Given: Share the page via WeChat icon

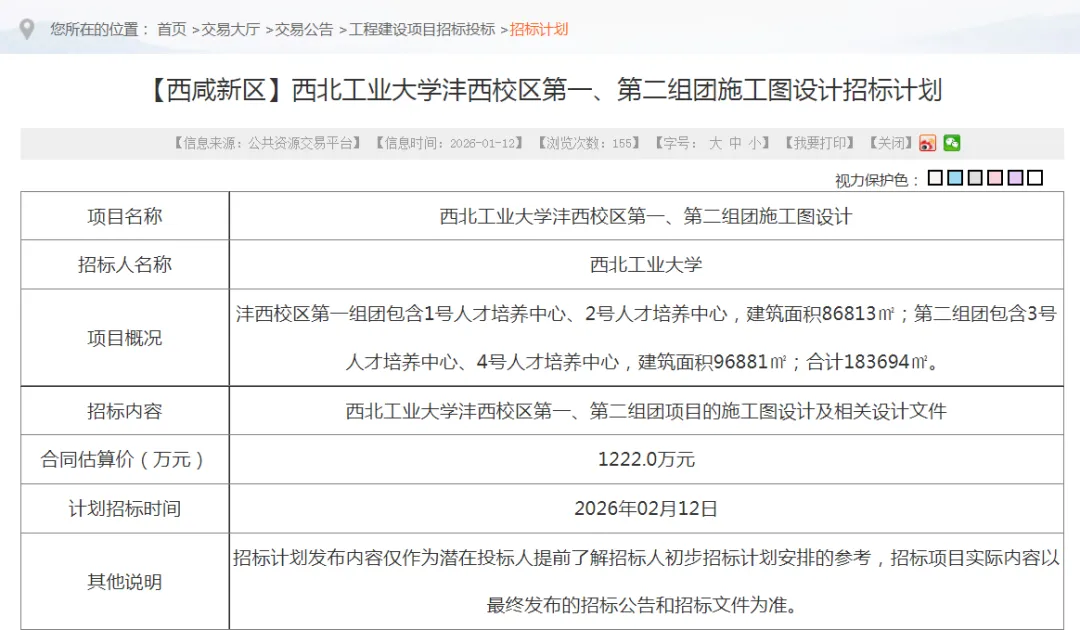Looking at the screenshot, I should click(x=952, y=143).
